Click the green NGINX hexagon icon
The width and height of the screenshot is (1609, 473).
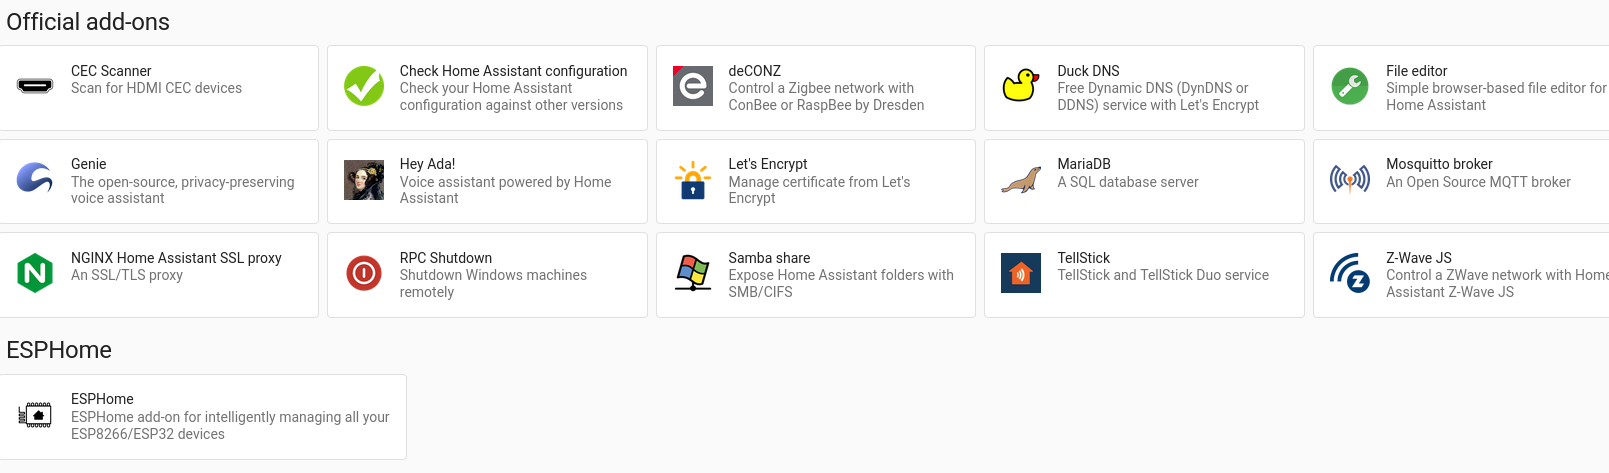35,273
